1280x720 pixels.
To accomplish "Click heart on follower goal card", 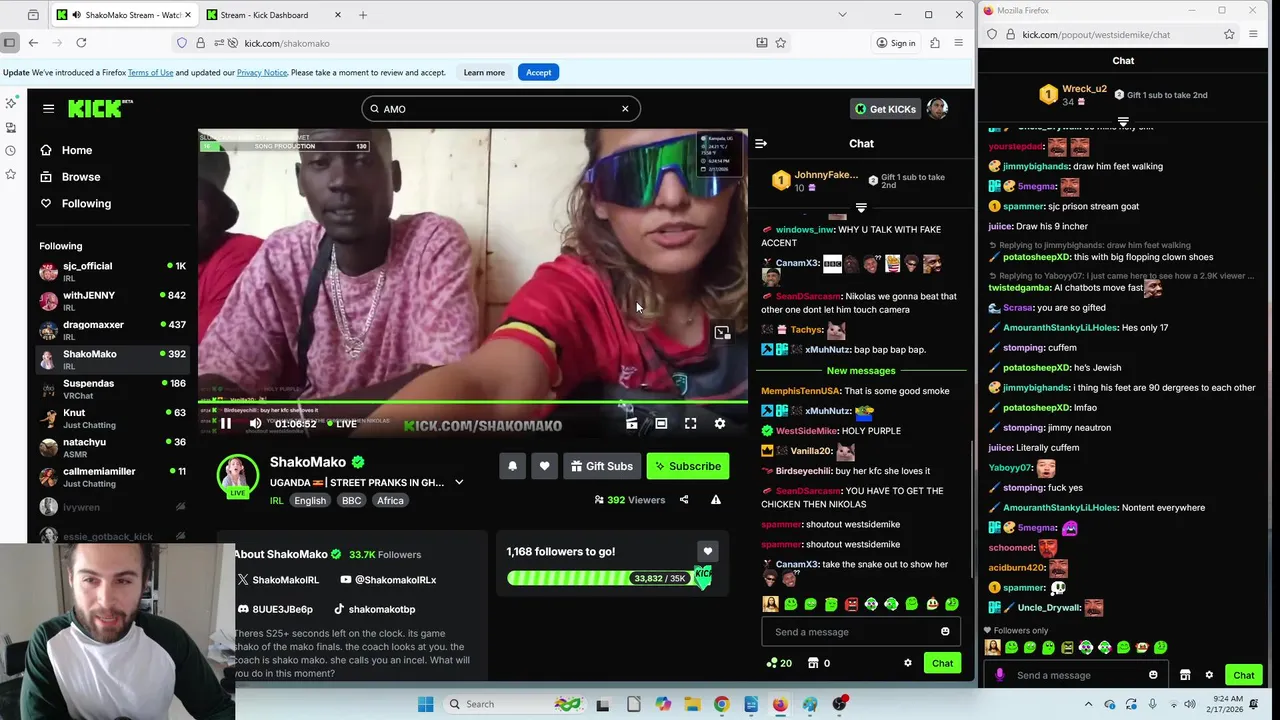I will [708, 552].
